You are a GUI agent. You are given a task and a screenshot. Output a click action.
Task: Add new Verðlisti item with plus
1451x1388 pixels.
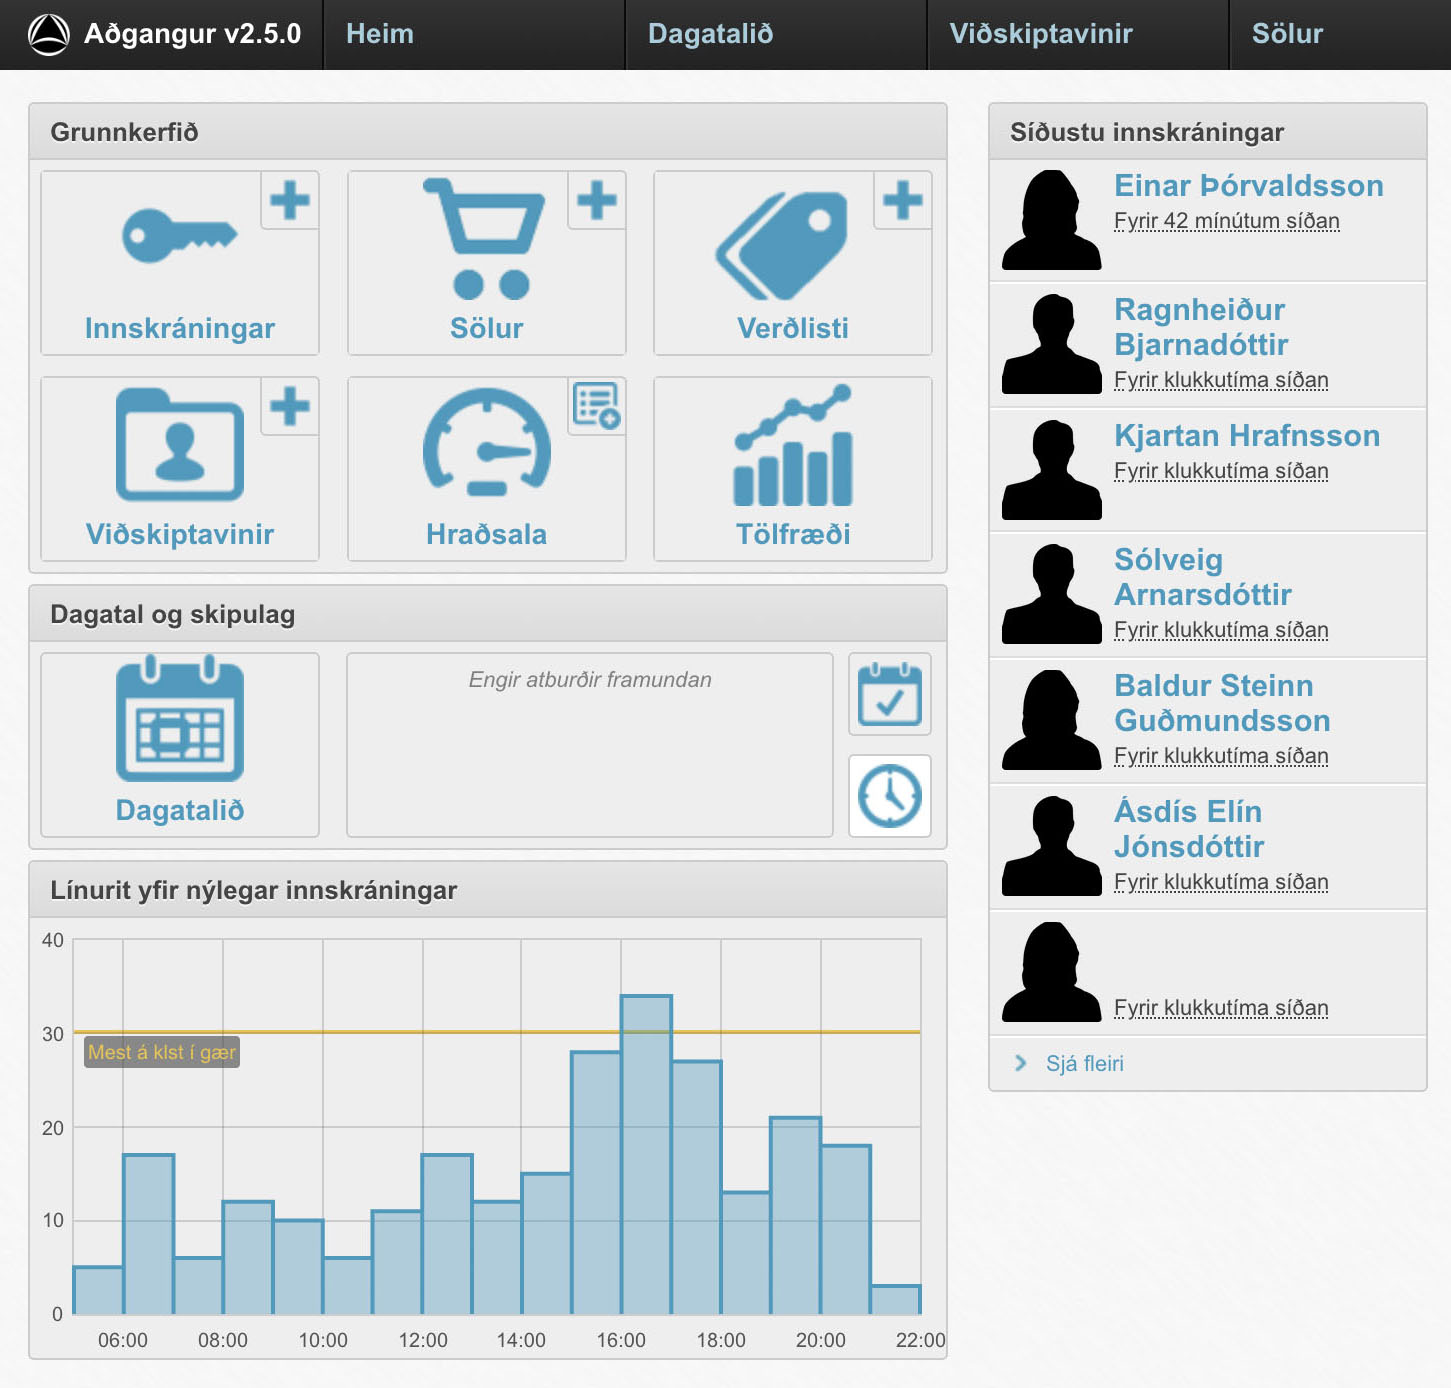902,200
